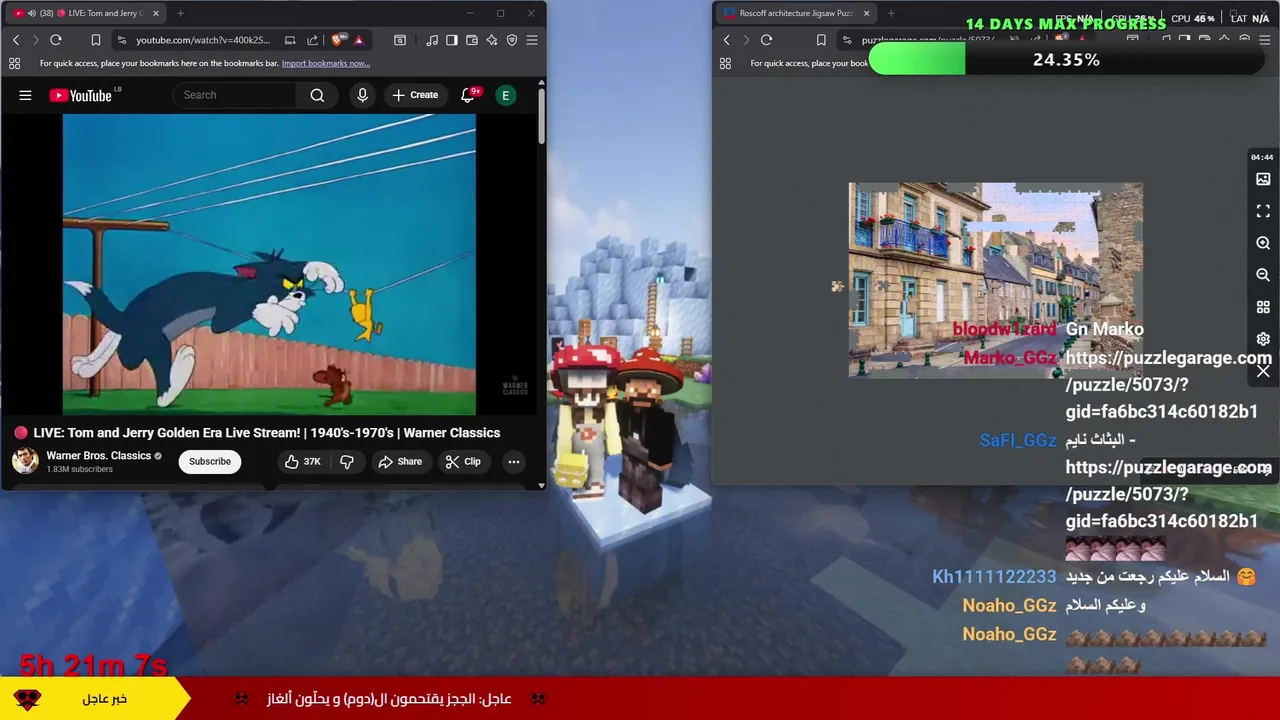Click the '1.83M subscribers' text
This screenshot has height=720, width=1280.
pos(79,469)
